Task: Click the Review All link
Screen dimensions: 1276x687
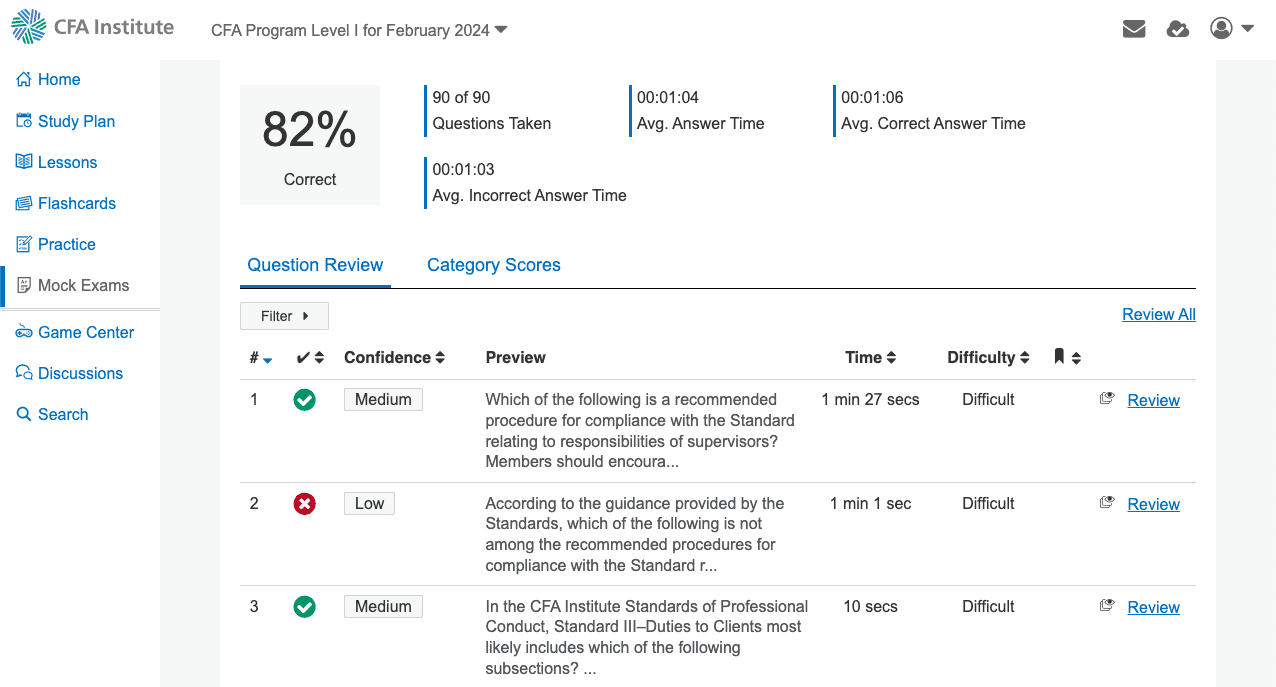Action: tap(1158, 314)
